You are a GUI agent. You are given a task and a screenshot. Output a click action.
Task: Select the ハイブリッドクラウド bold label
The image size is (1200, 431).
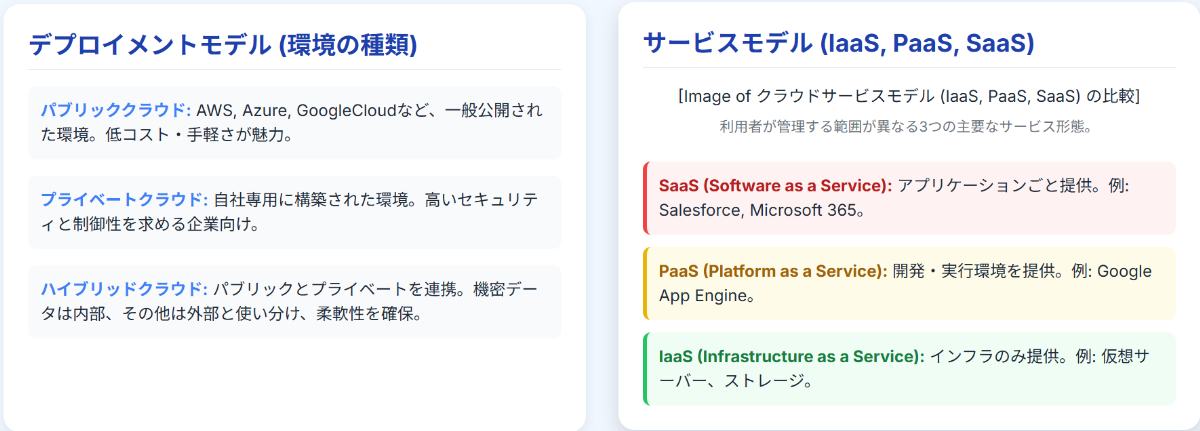pos(124,289)
